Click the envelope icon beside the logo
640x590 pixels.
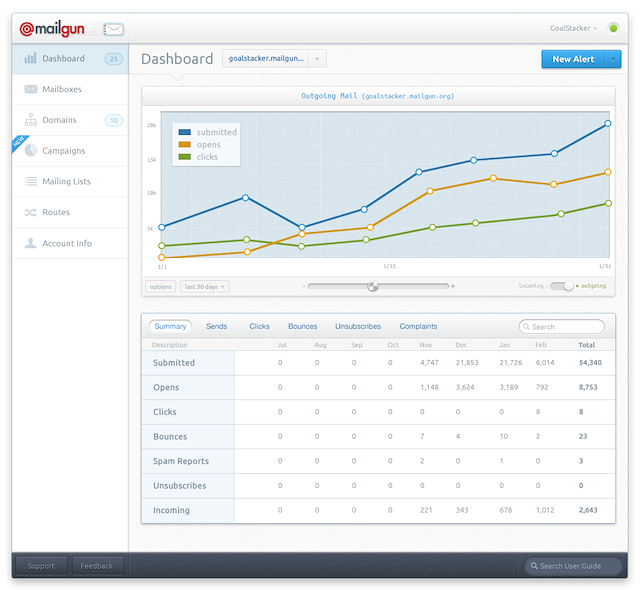click(113, 29)
